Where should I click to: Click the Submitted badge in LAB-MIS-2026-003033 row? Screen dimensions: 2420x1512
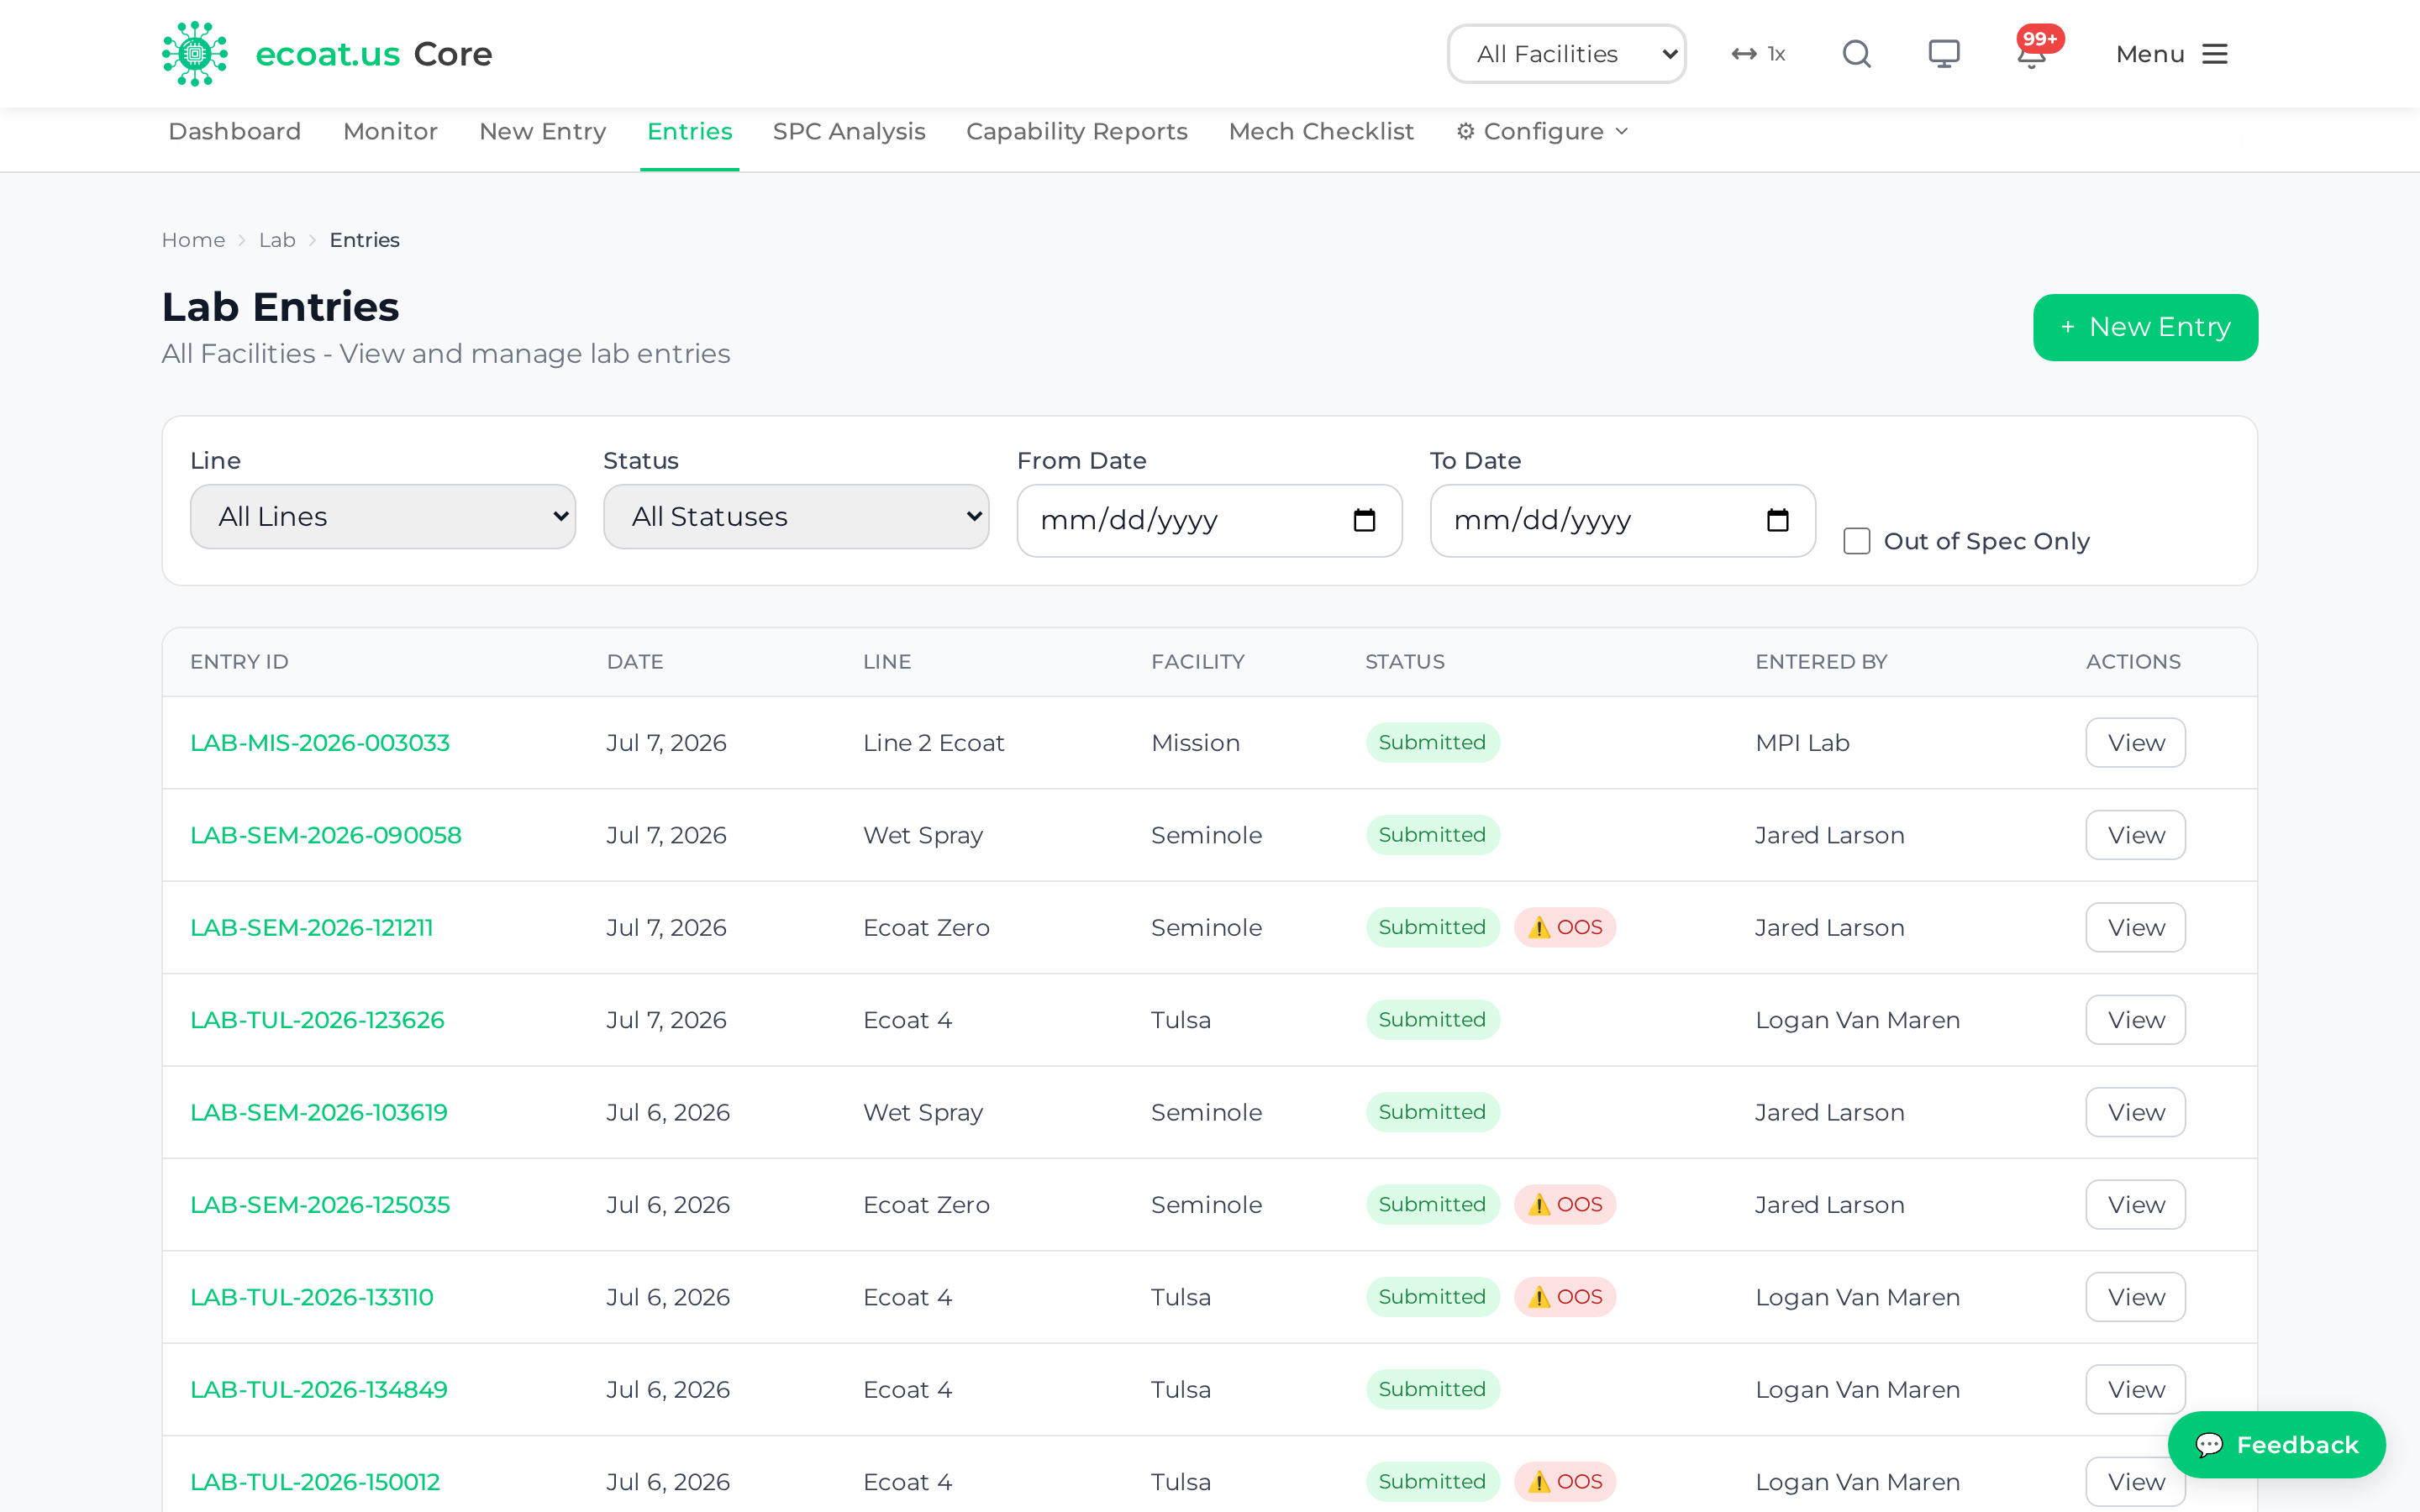point(1432,743)
